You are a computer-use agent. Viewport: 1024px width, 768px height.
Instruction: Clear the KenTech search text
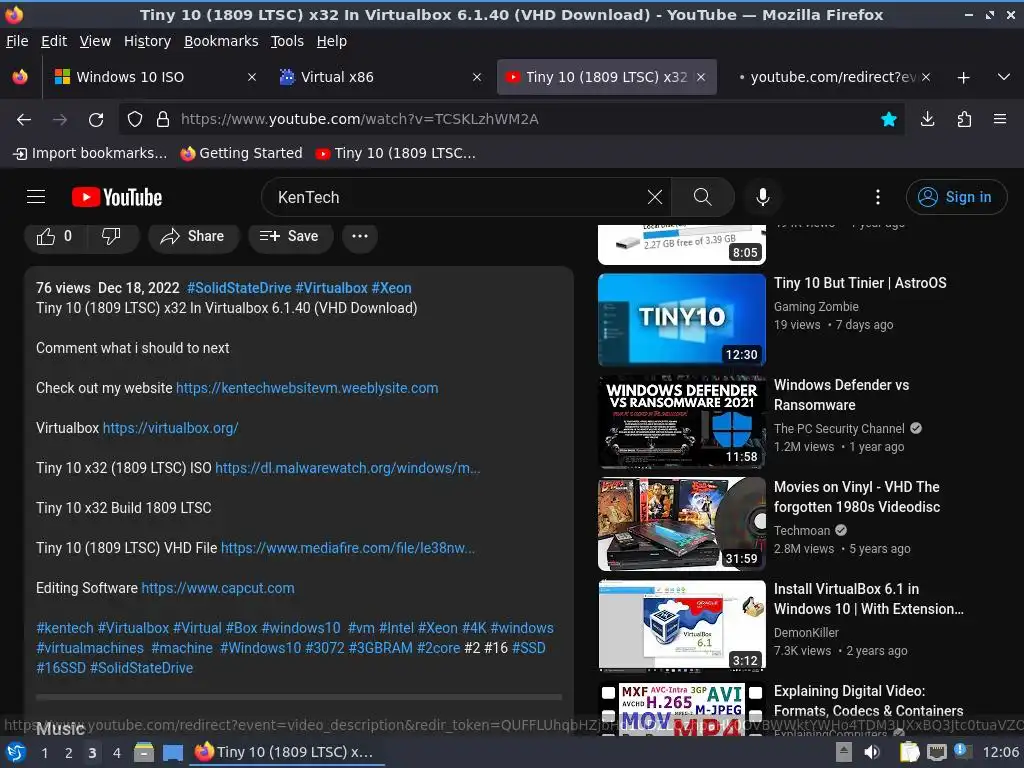[654, 197]
